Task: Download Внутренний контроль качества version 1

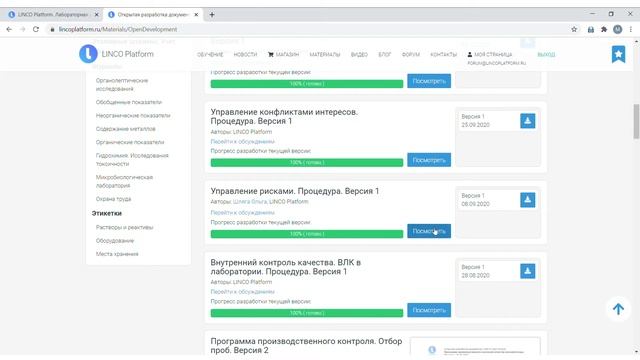Action: 527,271
